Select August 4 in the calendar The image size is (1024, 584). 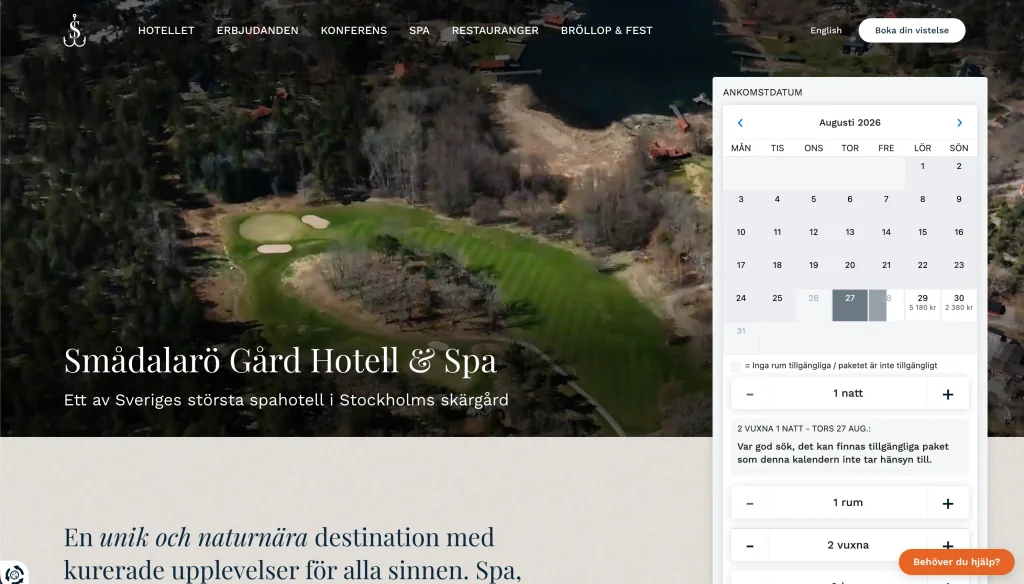[x=777, y=206]
